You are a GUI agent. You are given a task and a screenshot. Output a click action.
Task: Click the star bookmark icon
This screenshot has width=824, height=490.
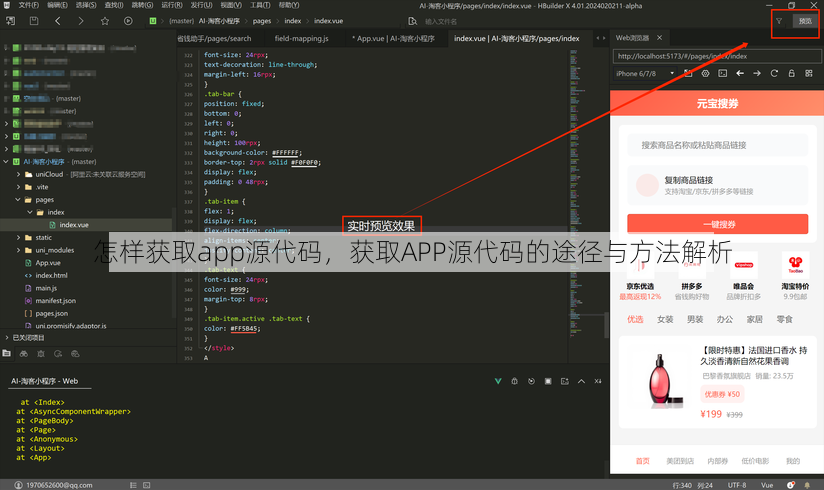pos(105,21)
